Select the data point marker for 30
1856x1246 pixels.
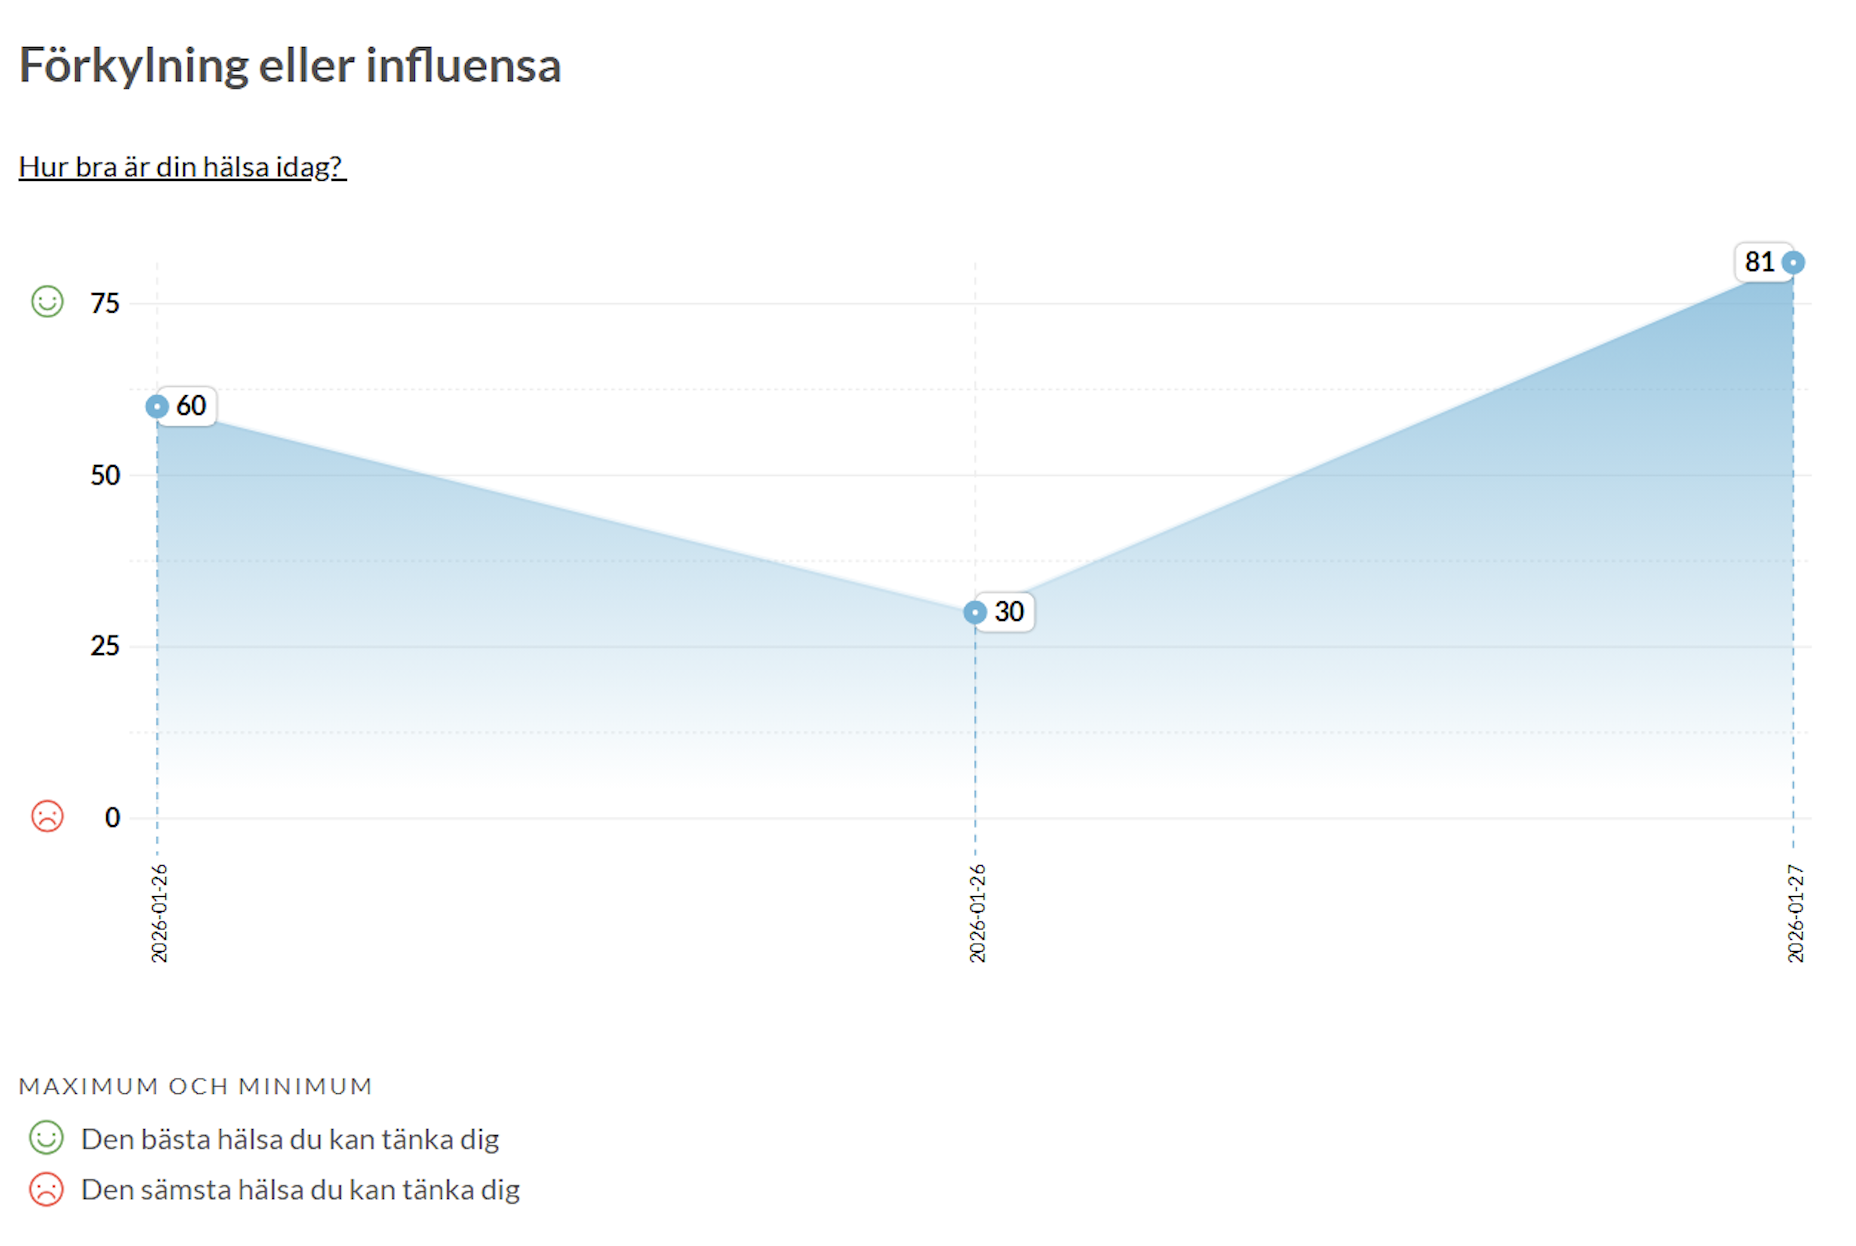pyautogui.click(x=975, y=612)
